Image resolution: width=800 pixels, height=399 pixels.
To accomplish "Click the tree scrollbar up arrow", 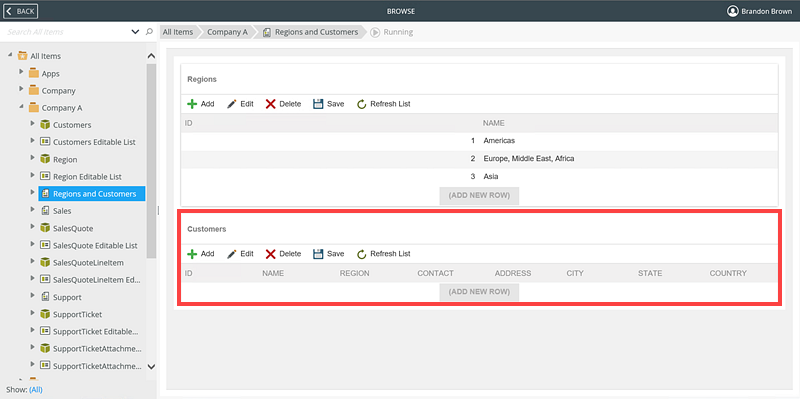I will point(151,56).
